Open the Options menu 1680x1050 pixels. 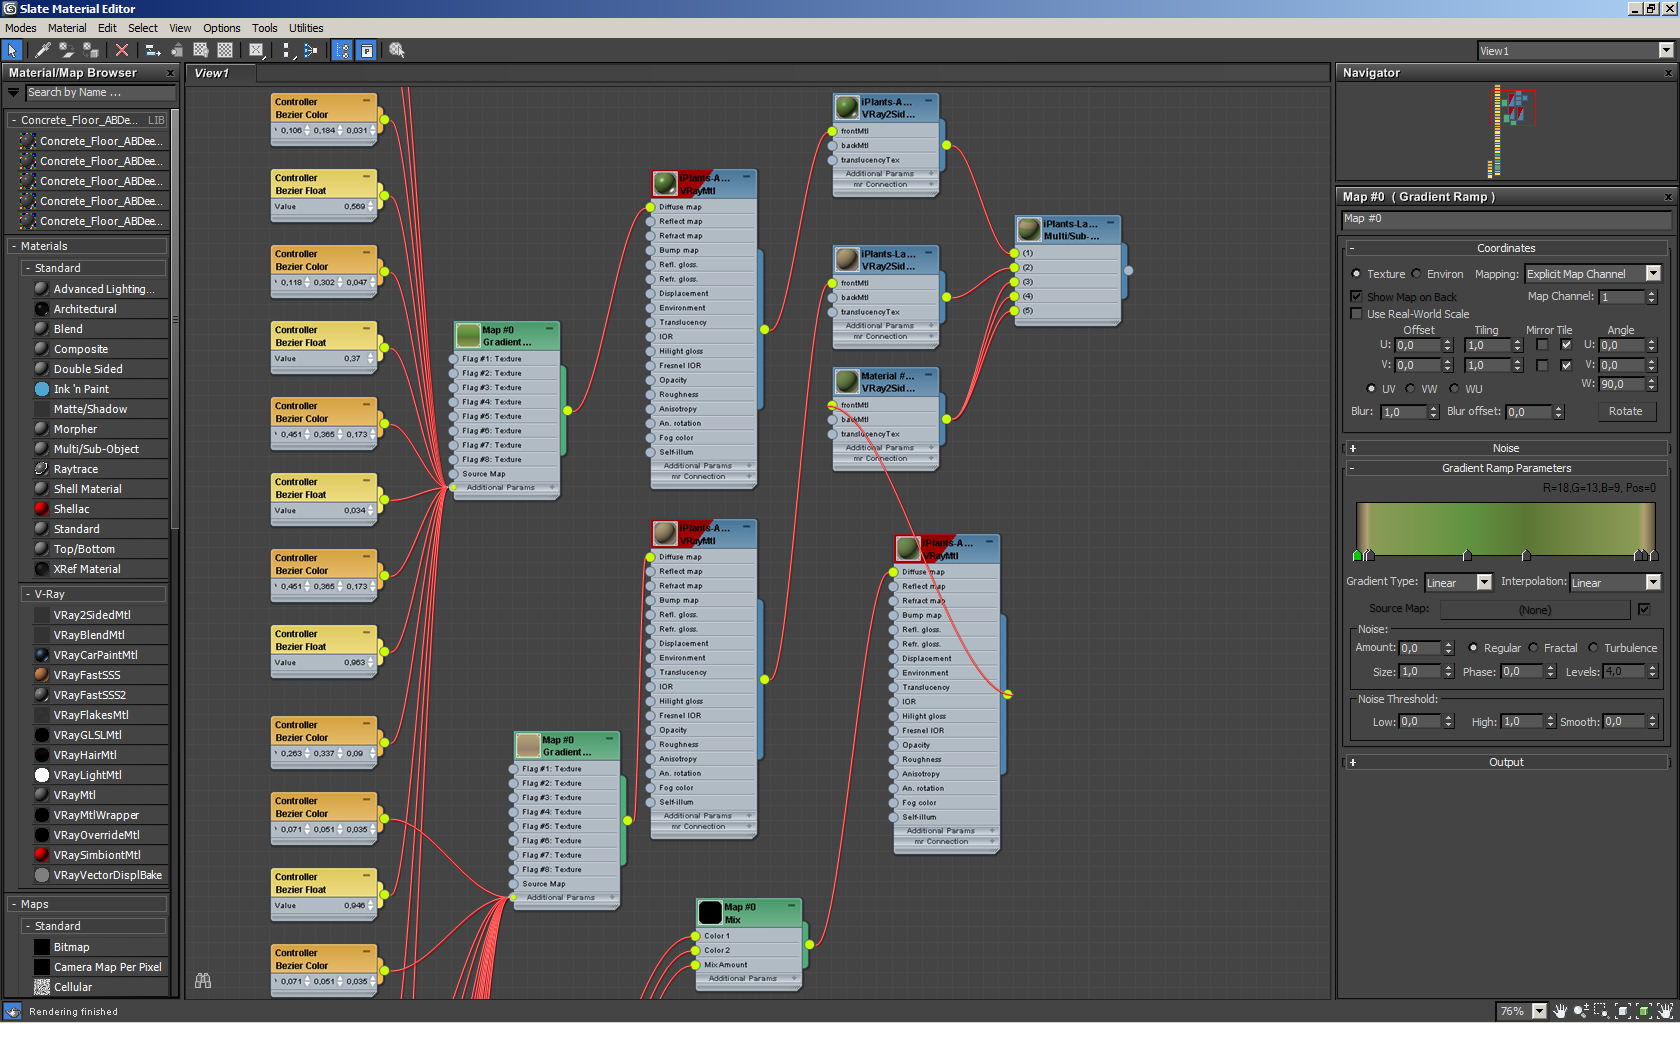click(222, 28)
